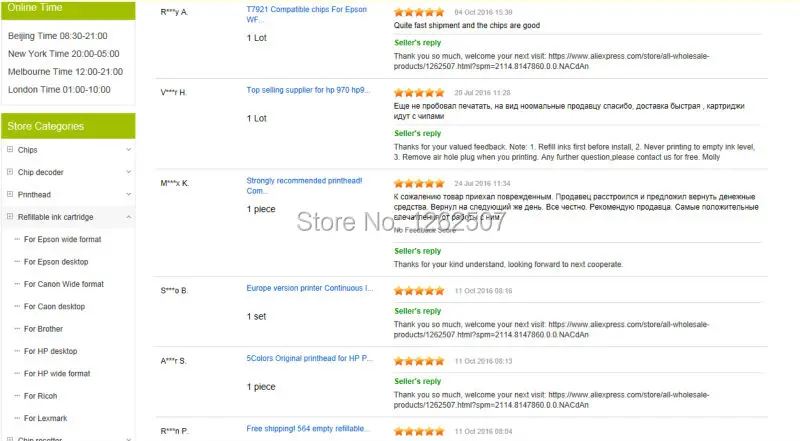Open 5Colors Original printhead for HP link

[x=310, y=358]
